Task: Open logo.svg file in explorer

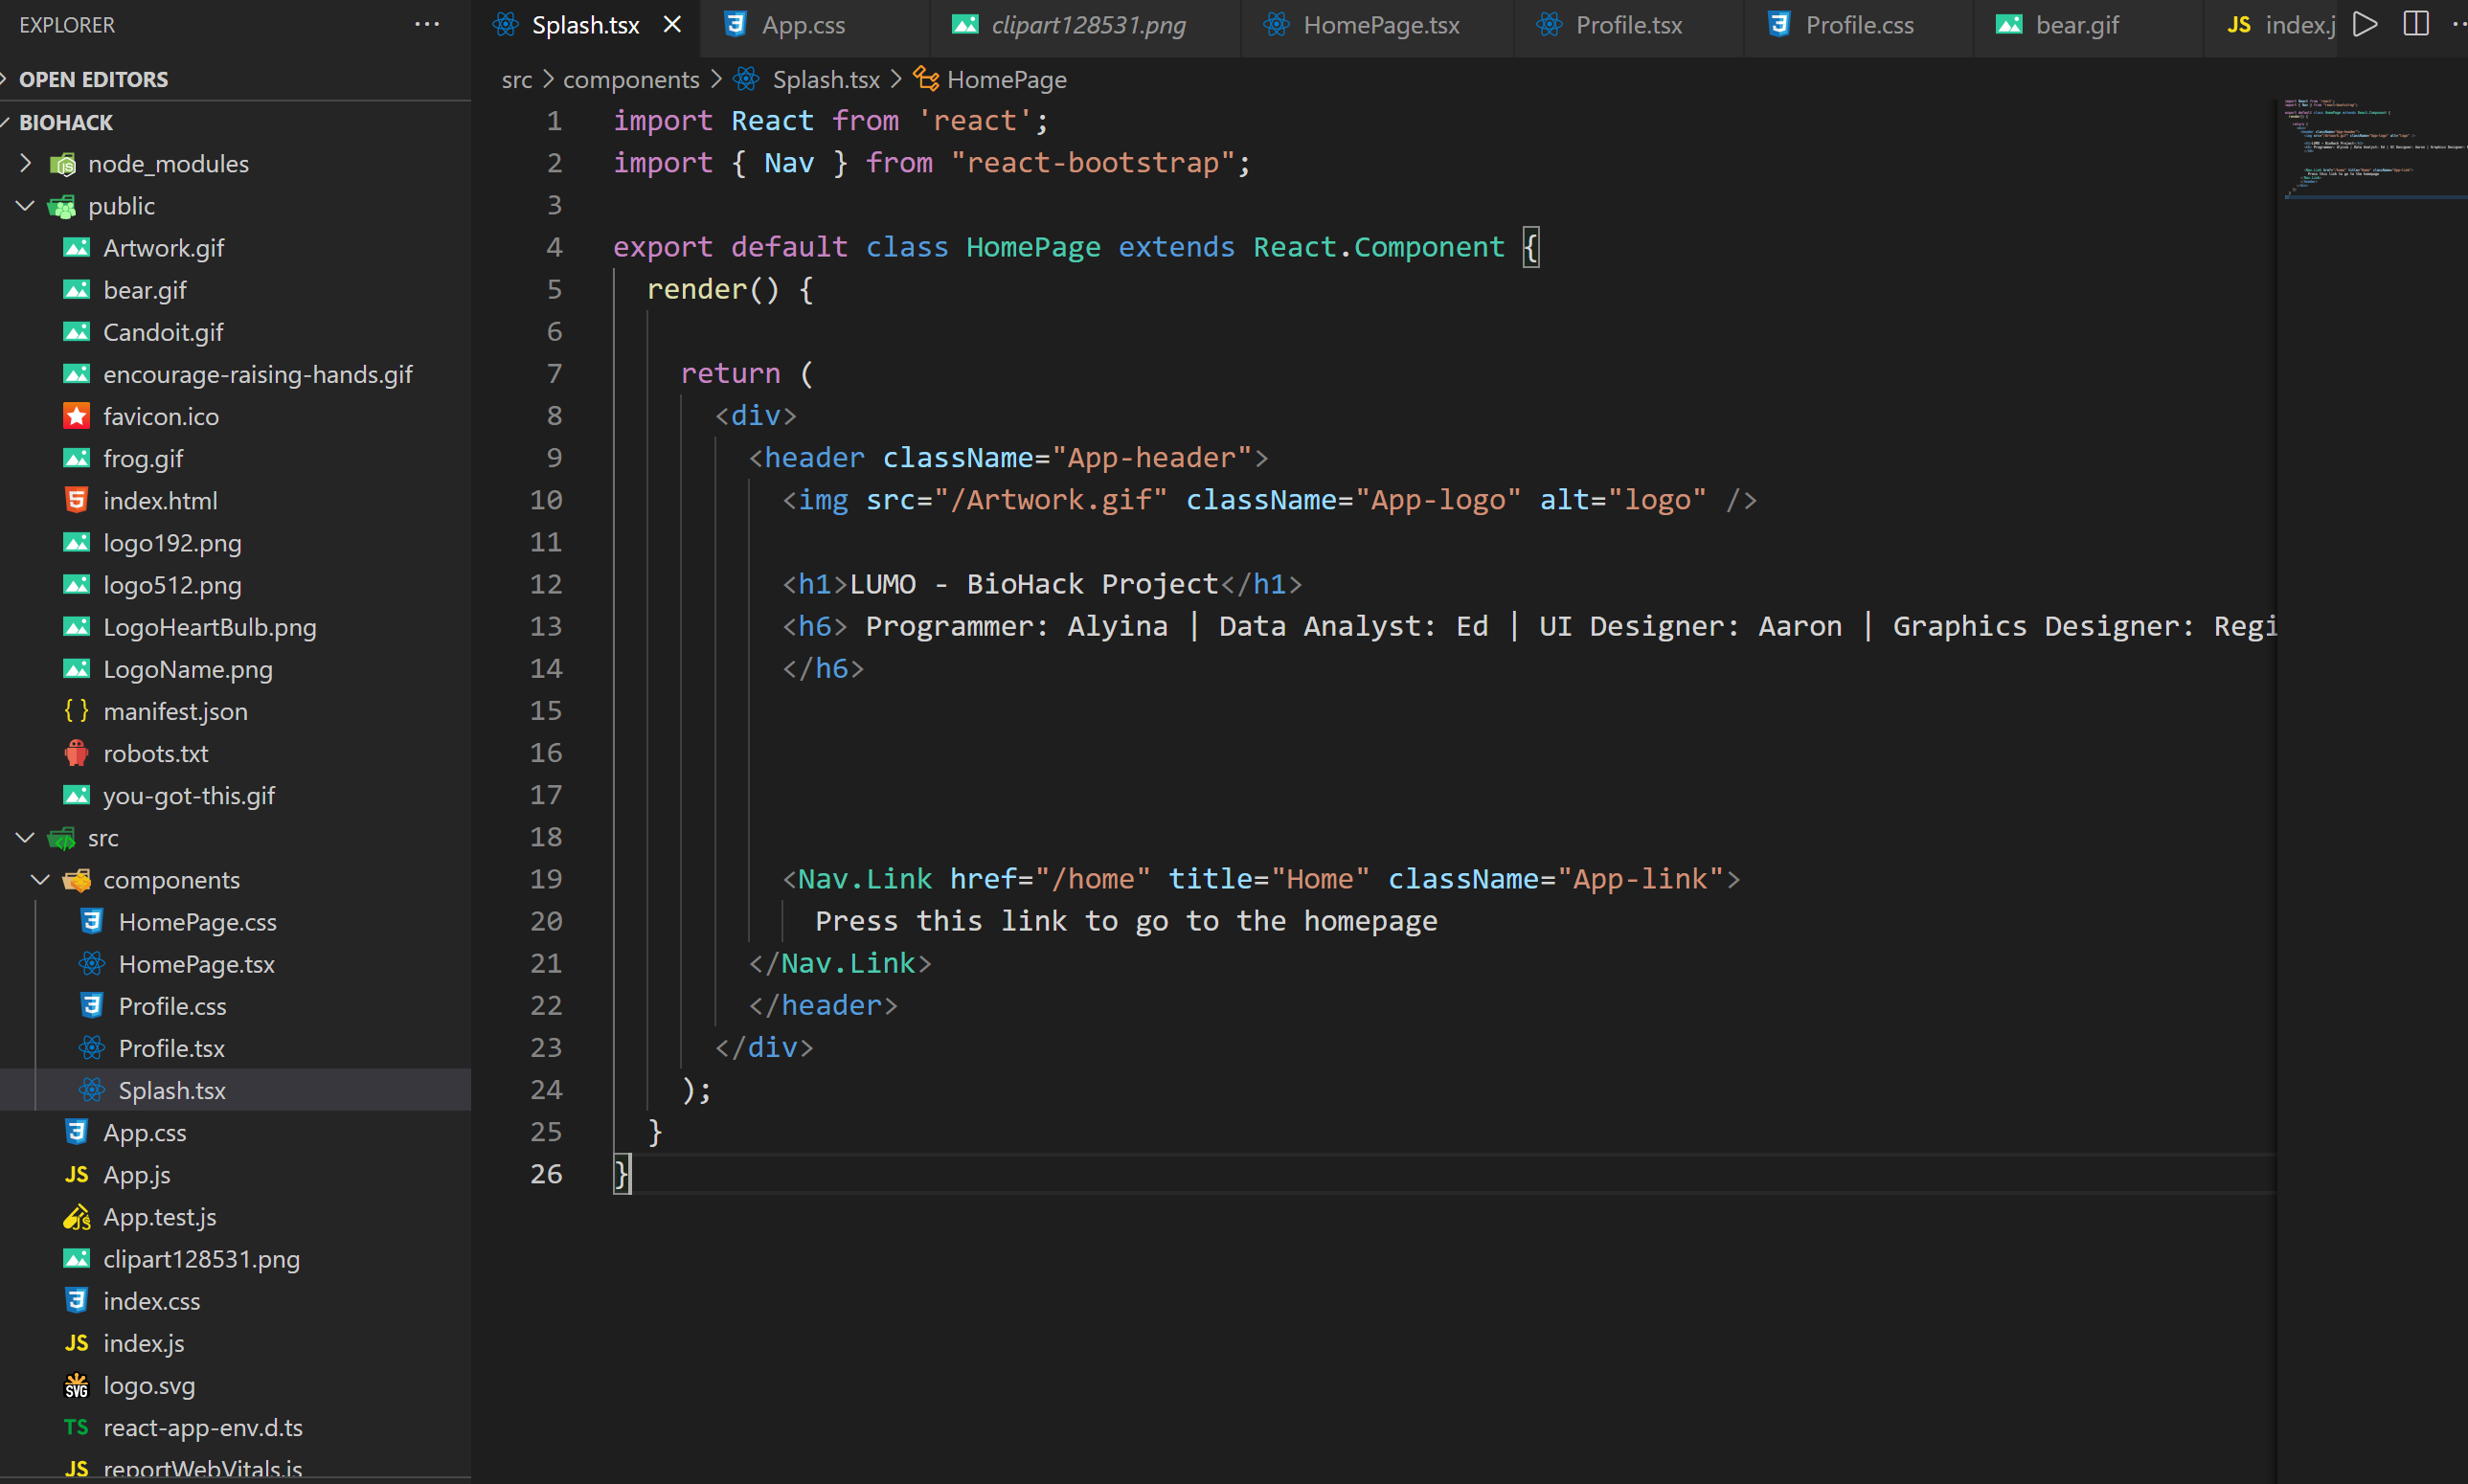Action: [x=148, y=1385]
